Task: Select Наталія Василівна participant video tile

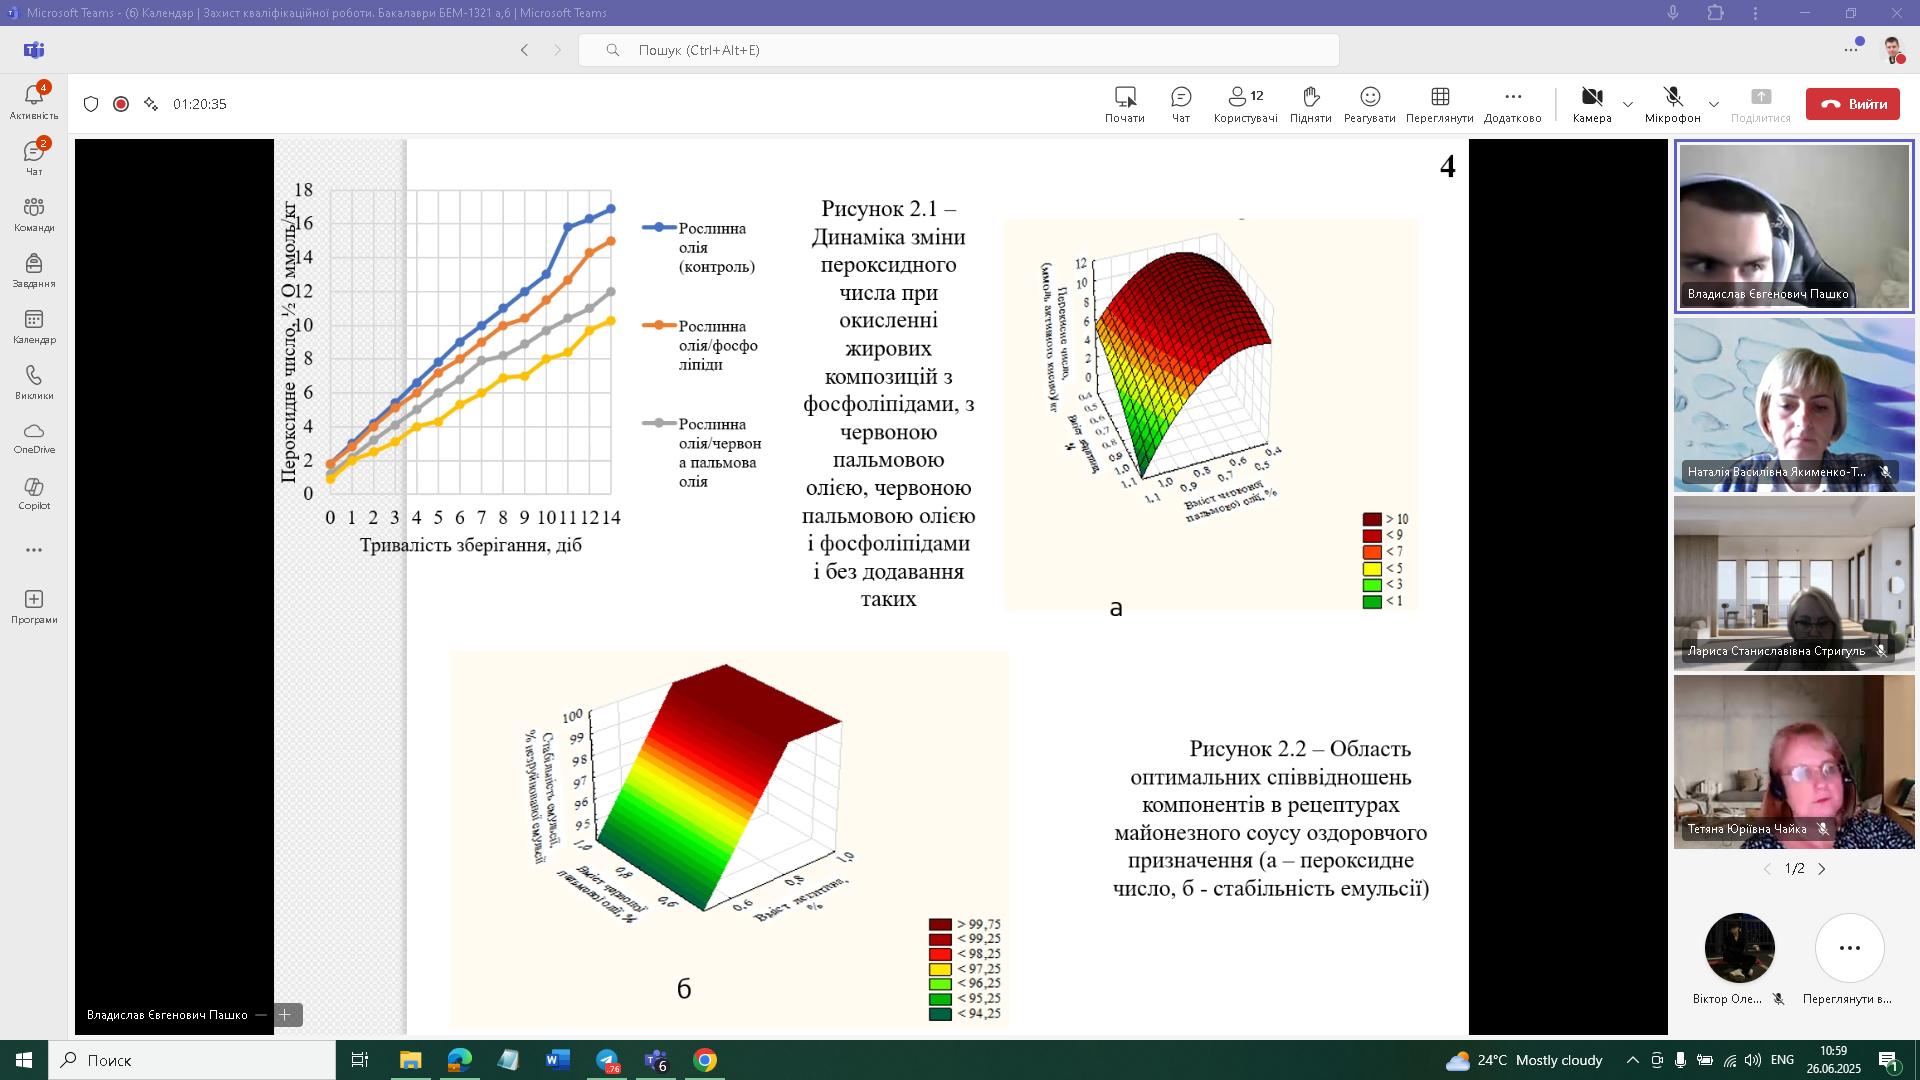Action: pos(1794,405)
